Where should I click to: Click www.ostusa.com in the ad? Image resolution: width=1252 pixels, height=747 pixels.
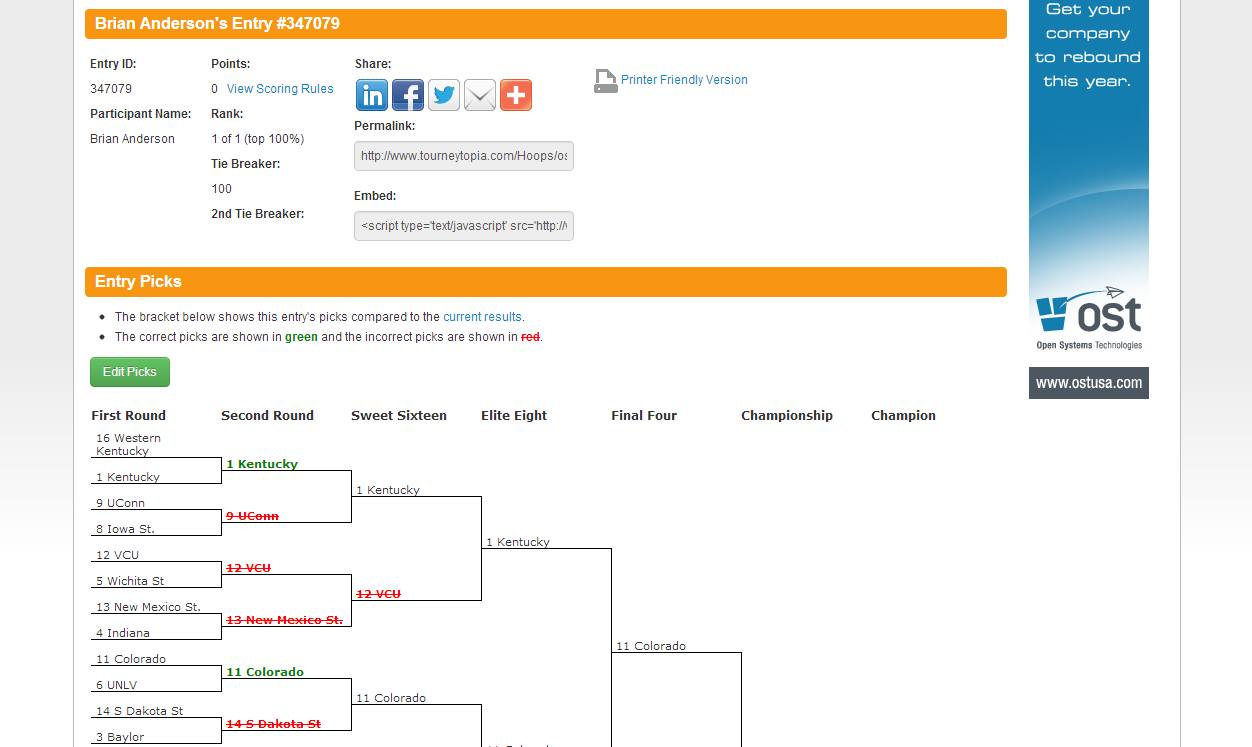[1089, 383]
